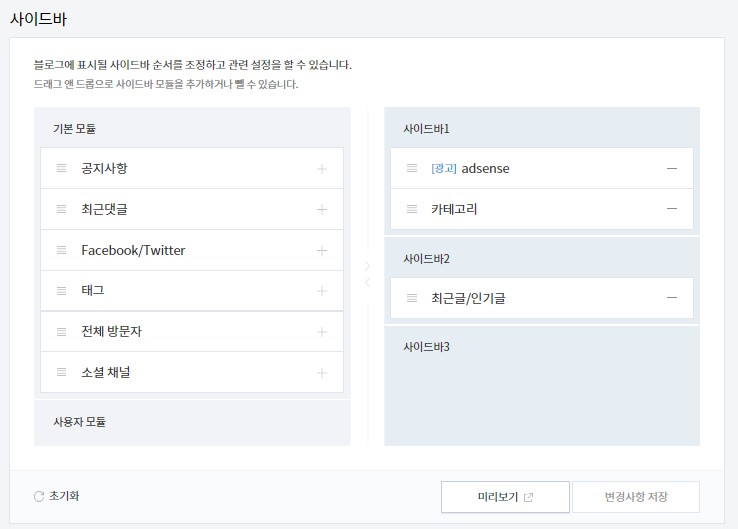Select the Facebook/Twitter module row
Viewport: 738px width, 529px height.
point(192,250)
